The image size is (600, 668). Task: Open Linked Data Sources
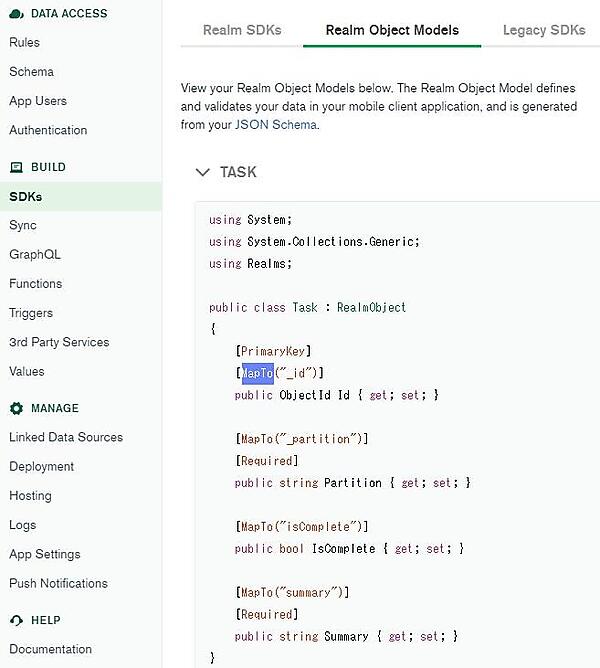(x=66, y=437)
